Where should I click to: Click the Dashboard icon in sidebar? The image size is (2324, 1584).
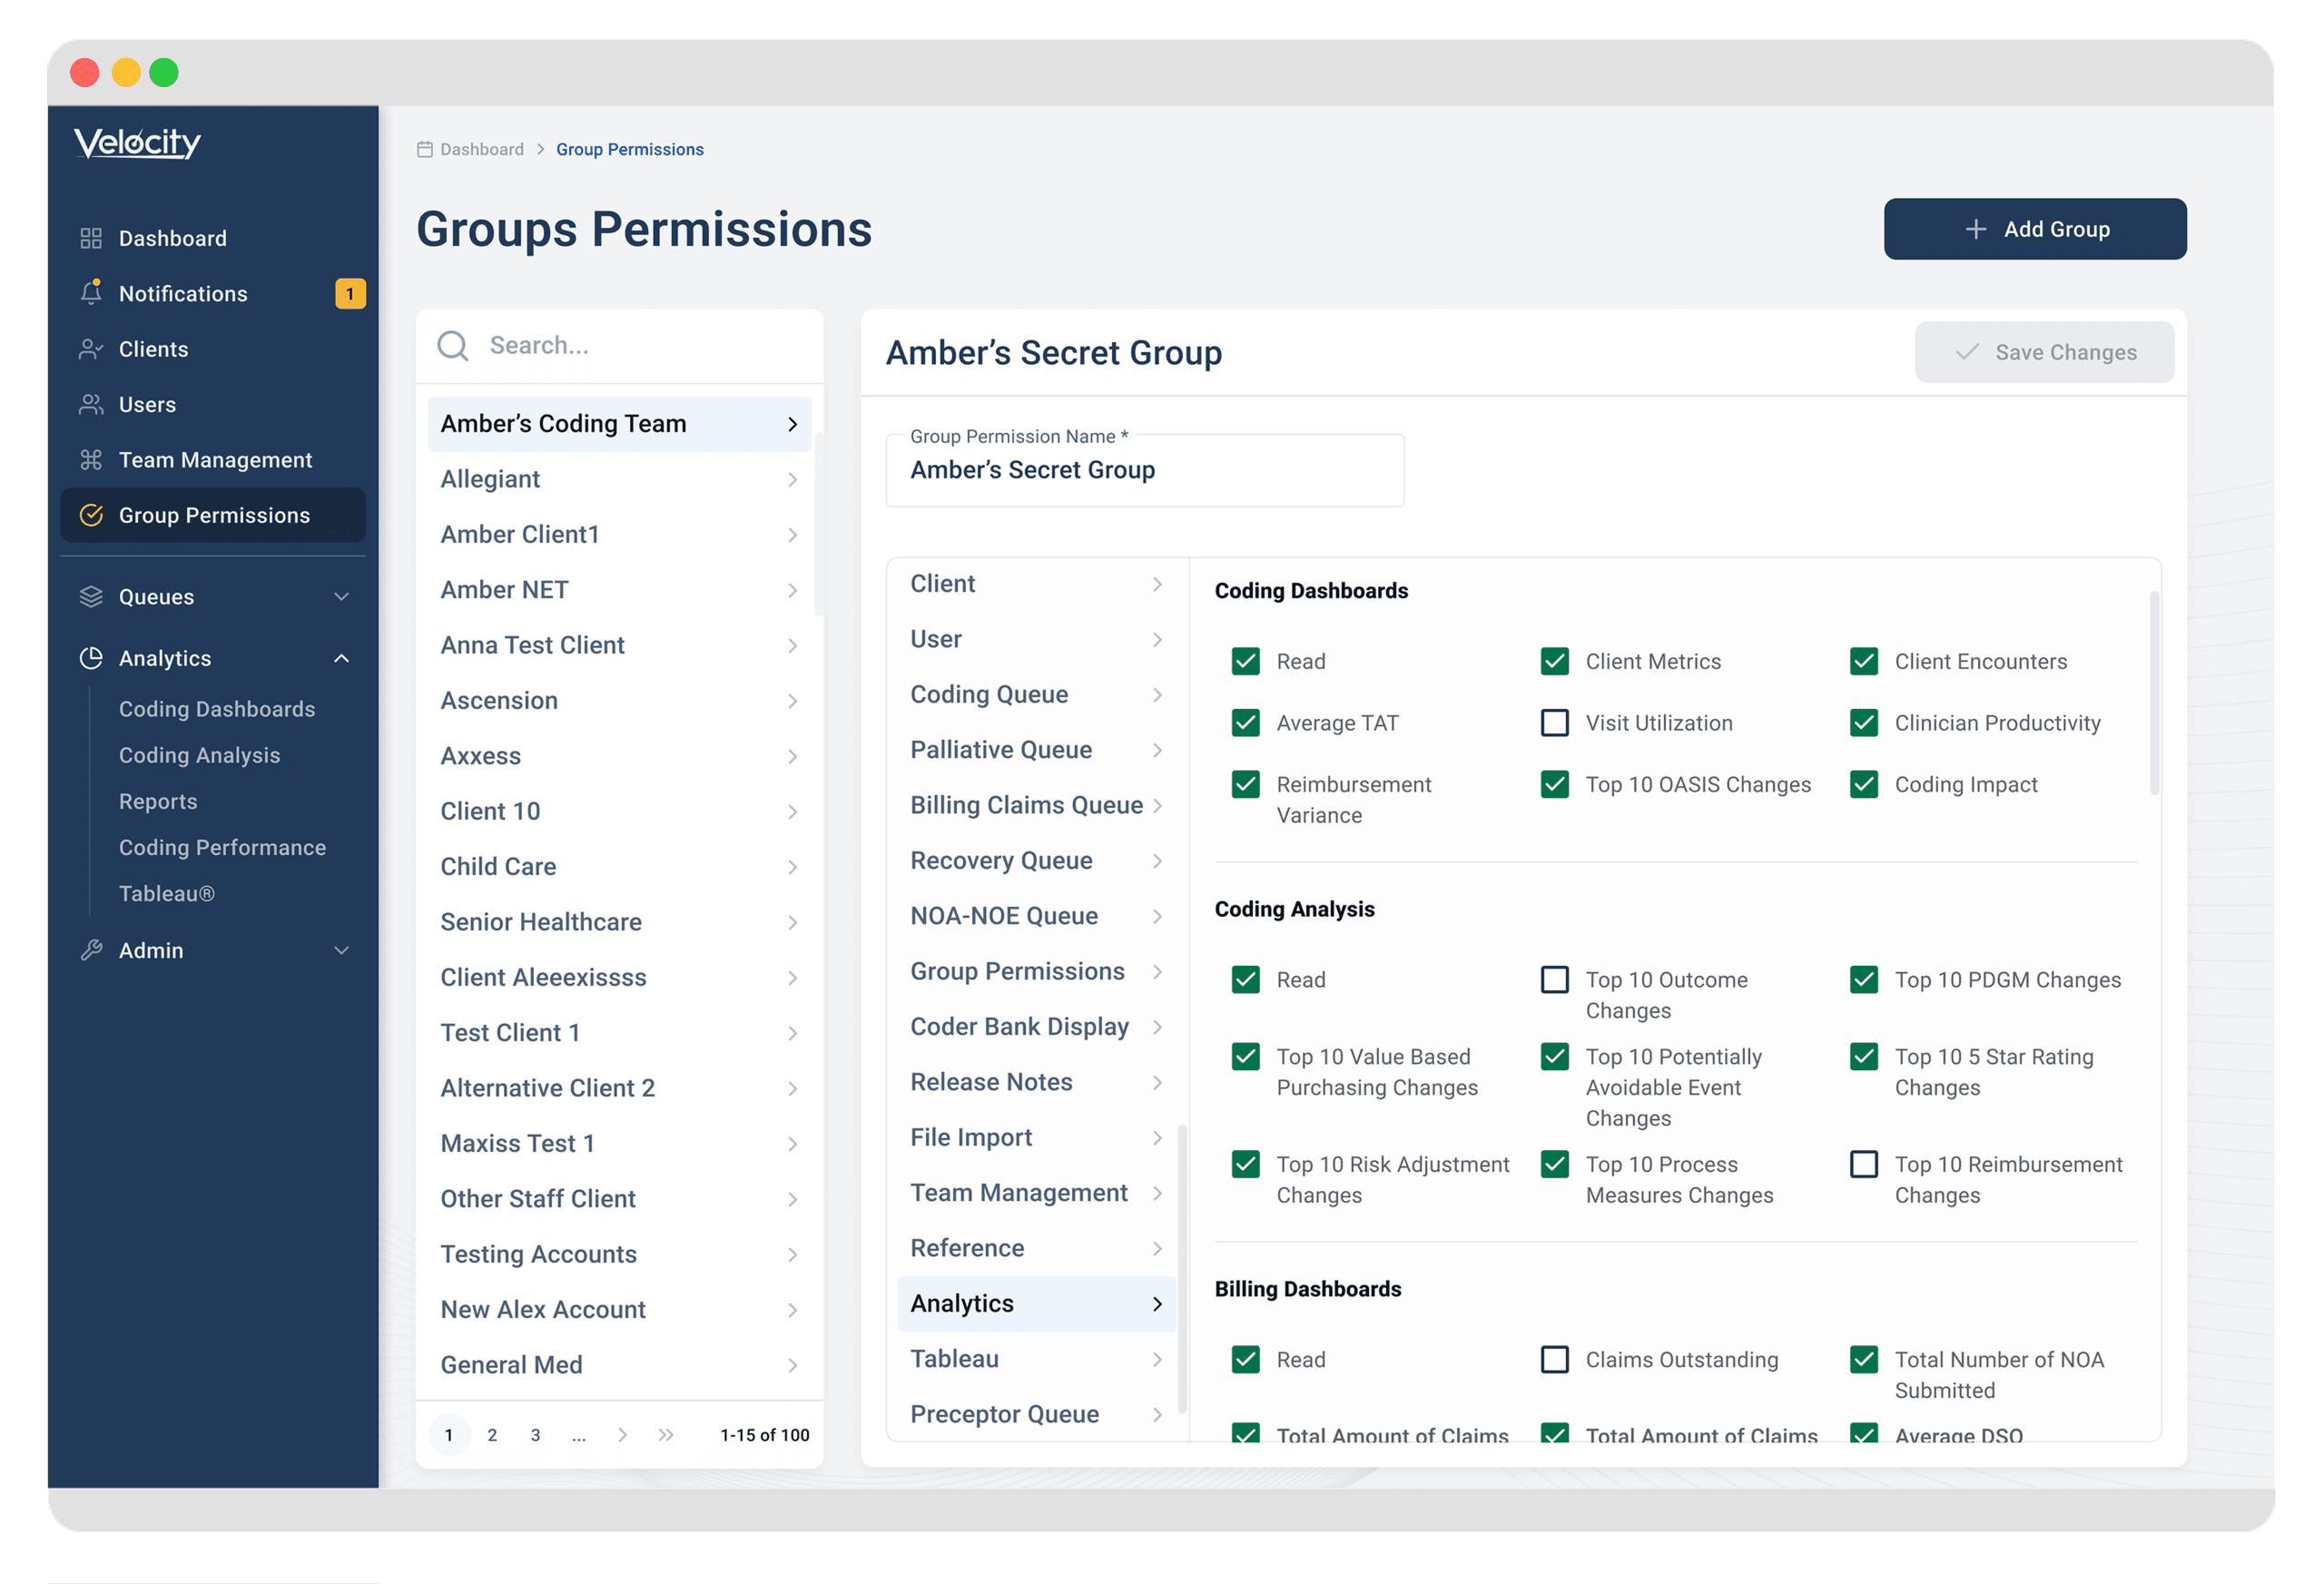tap(88, 237)
